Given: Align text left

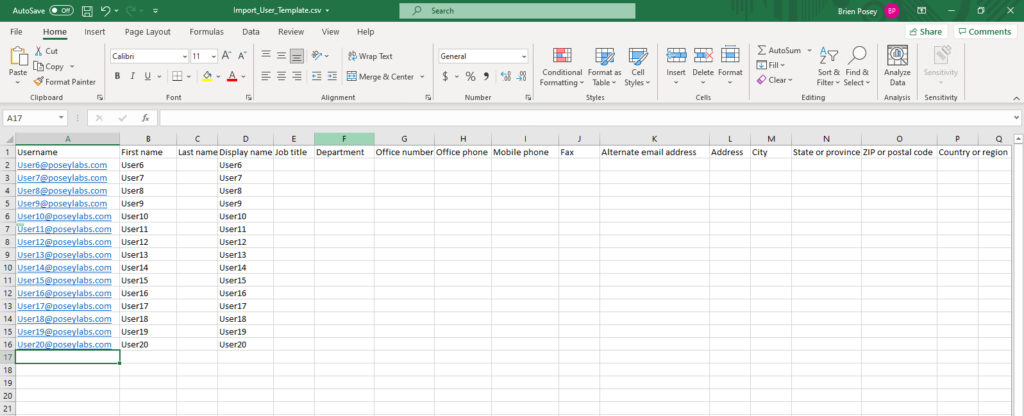Looking at the screenshot, I should pos(266,76).
